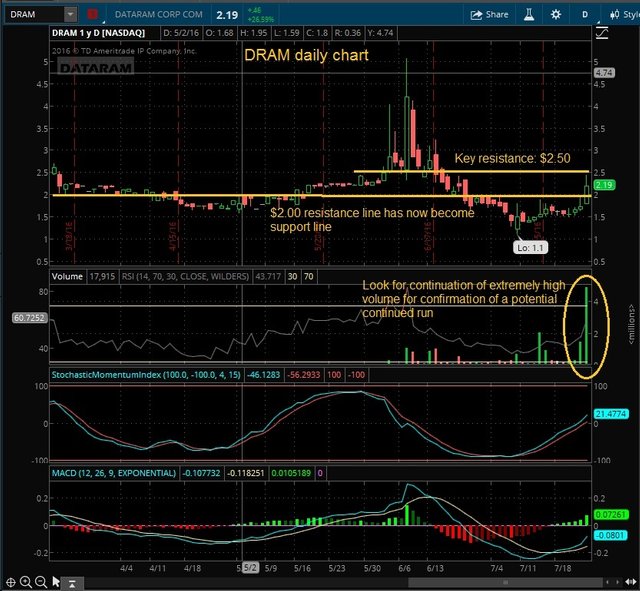Click the StochasticMomentumIndex study label
640x591 pixels.
146,375
